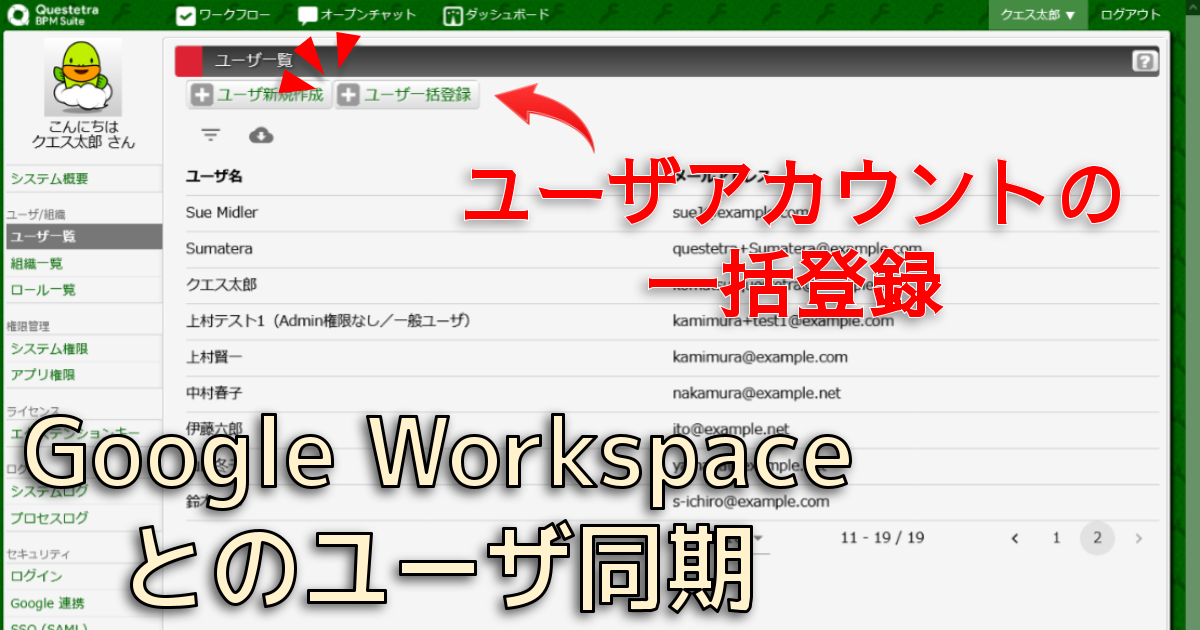Select システム概要 in the sidebar
This screenshot has height=630, width=1200.
pos(50,179)
